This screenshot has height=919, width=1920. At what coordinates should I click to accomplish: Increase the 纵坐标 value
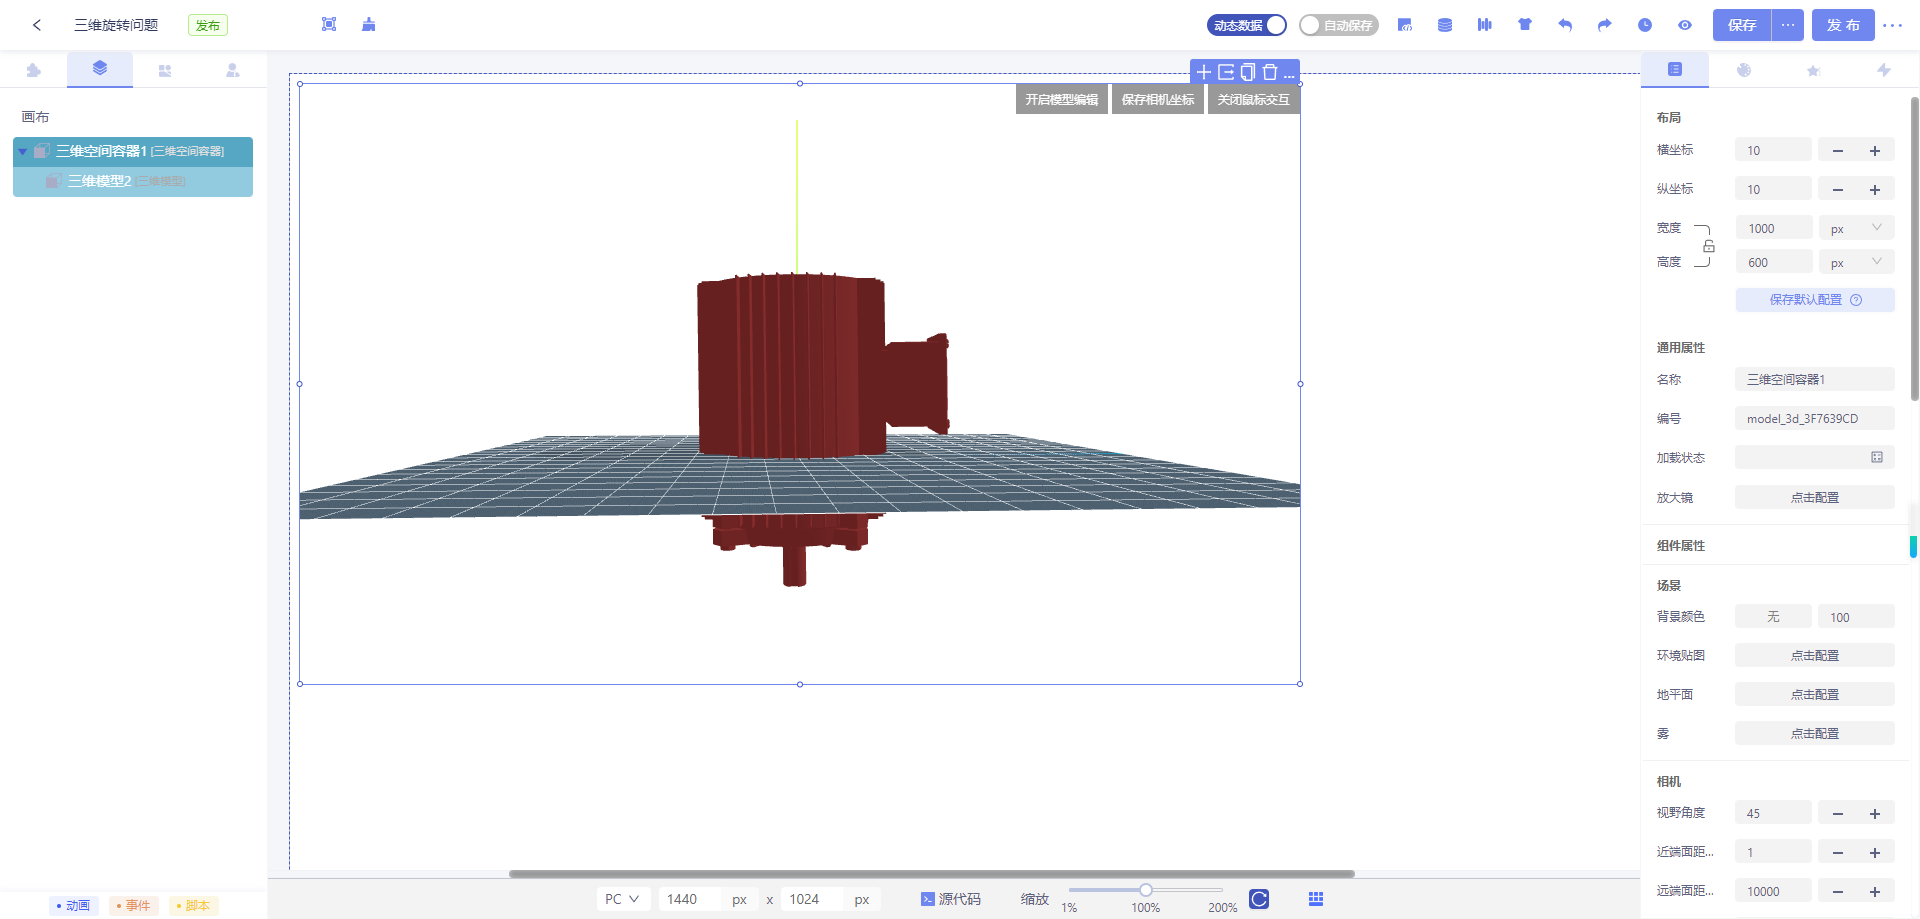tap(1875, 190)
